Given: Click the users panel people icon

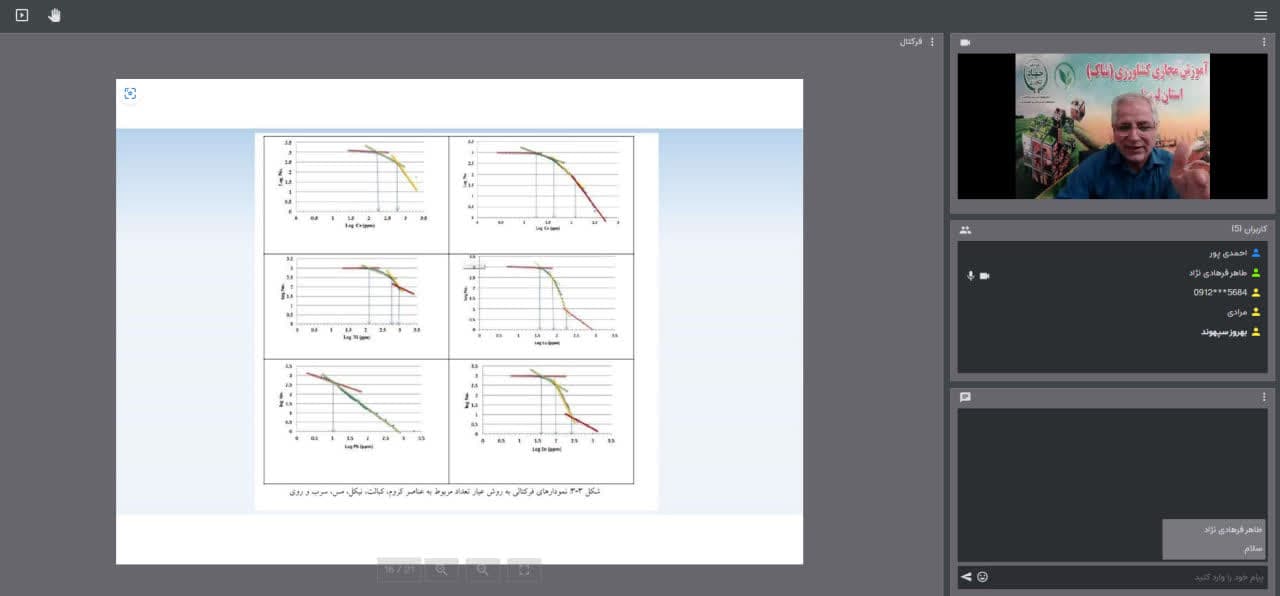Looking at the screenshot, I should [965, 229].
